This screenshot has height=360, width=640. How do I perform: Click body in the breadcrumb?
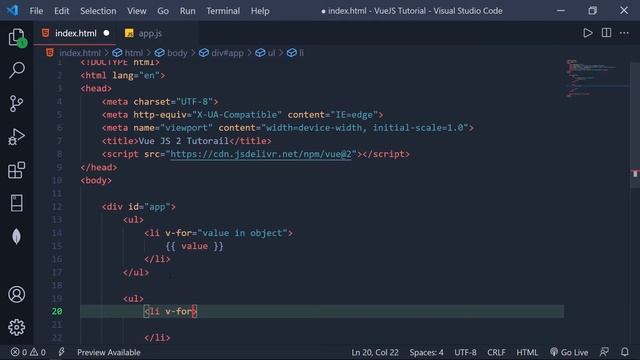(177, 53)
